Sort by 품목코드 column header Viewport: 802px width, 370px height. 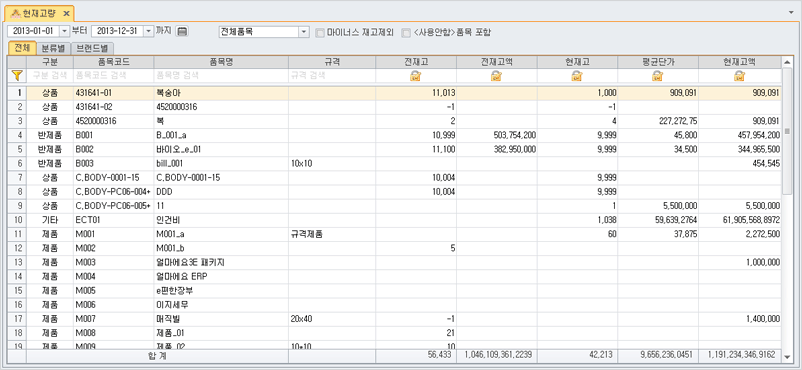point(114,62)
